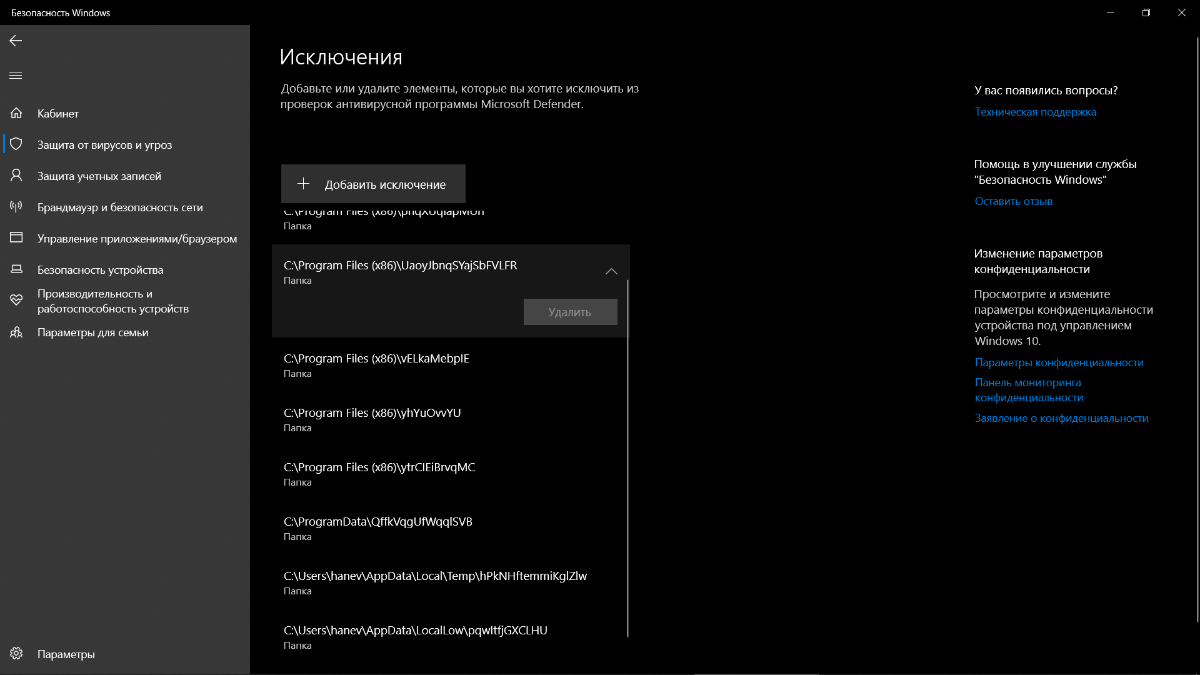Click the Параметры gear icon
This screenshot has width=1200, height=675.
pyautogui.click(x=15, y=654)
